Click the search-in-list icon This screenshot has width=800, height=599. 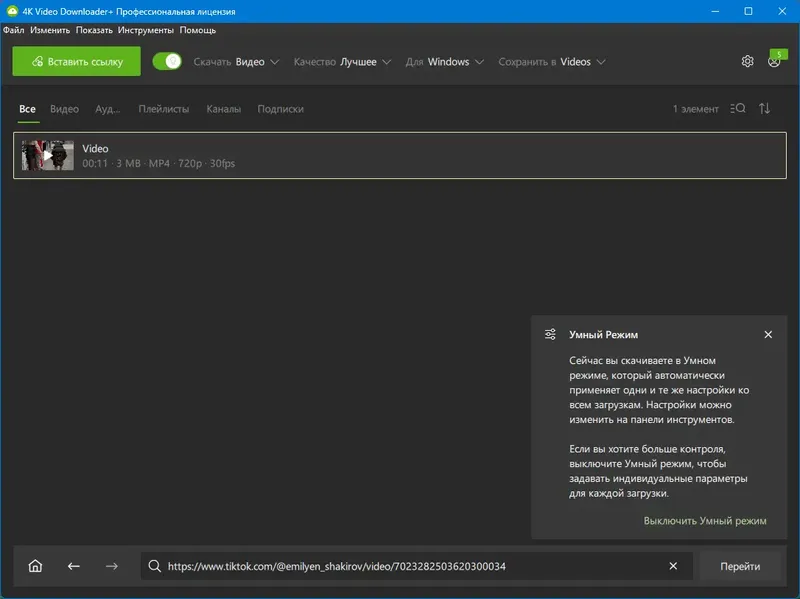738,109
